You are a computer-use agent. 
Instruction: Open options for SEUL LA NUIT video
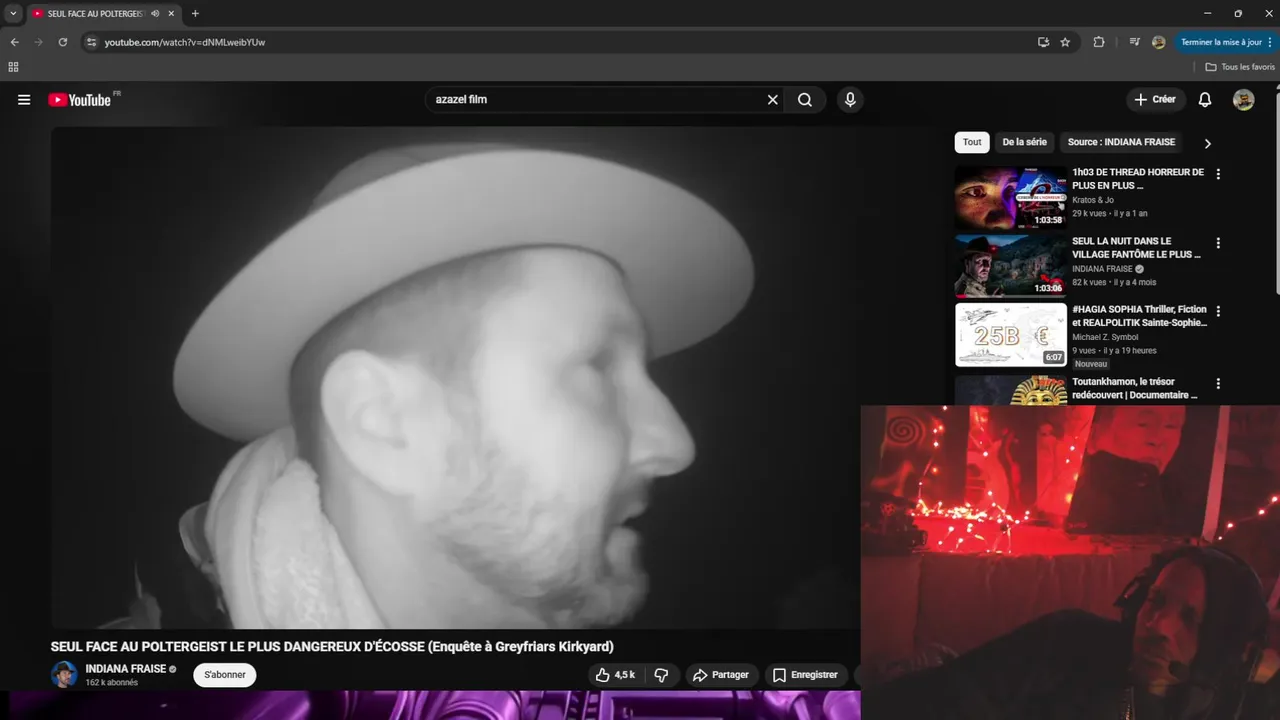click(x=1218, y=243)
